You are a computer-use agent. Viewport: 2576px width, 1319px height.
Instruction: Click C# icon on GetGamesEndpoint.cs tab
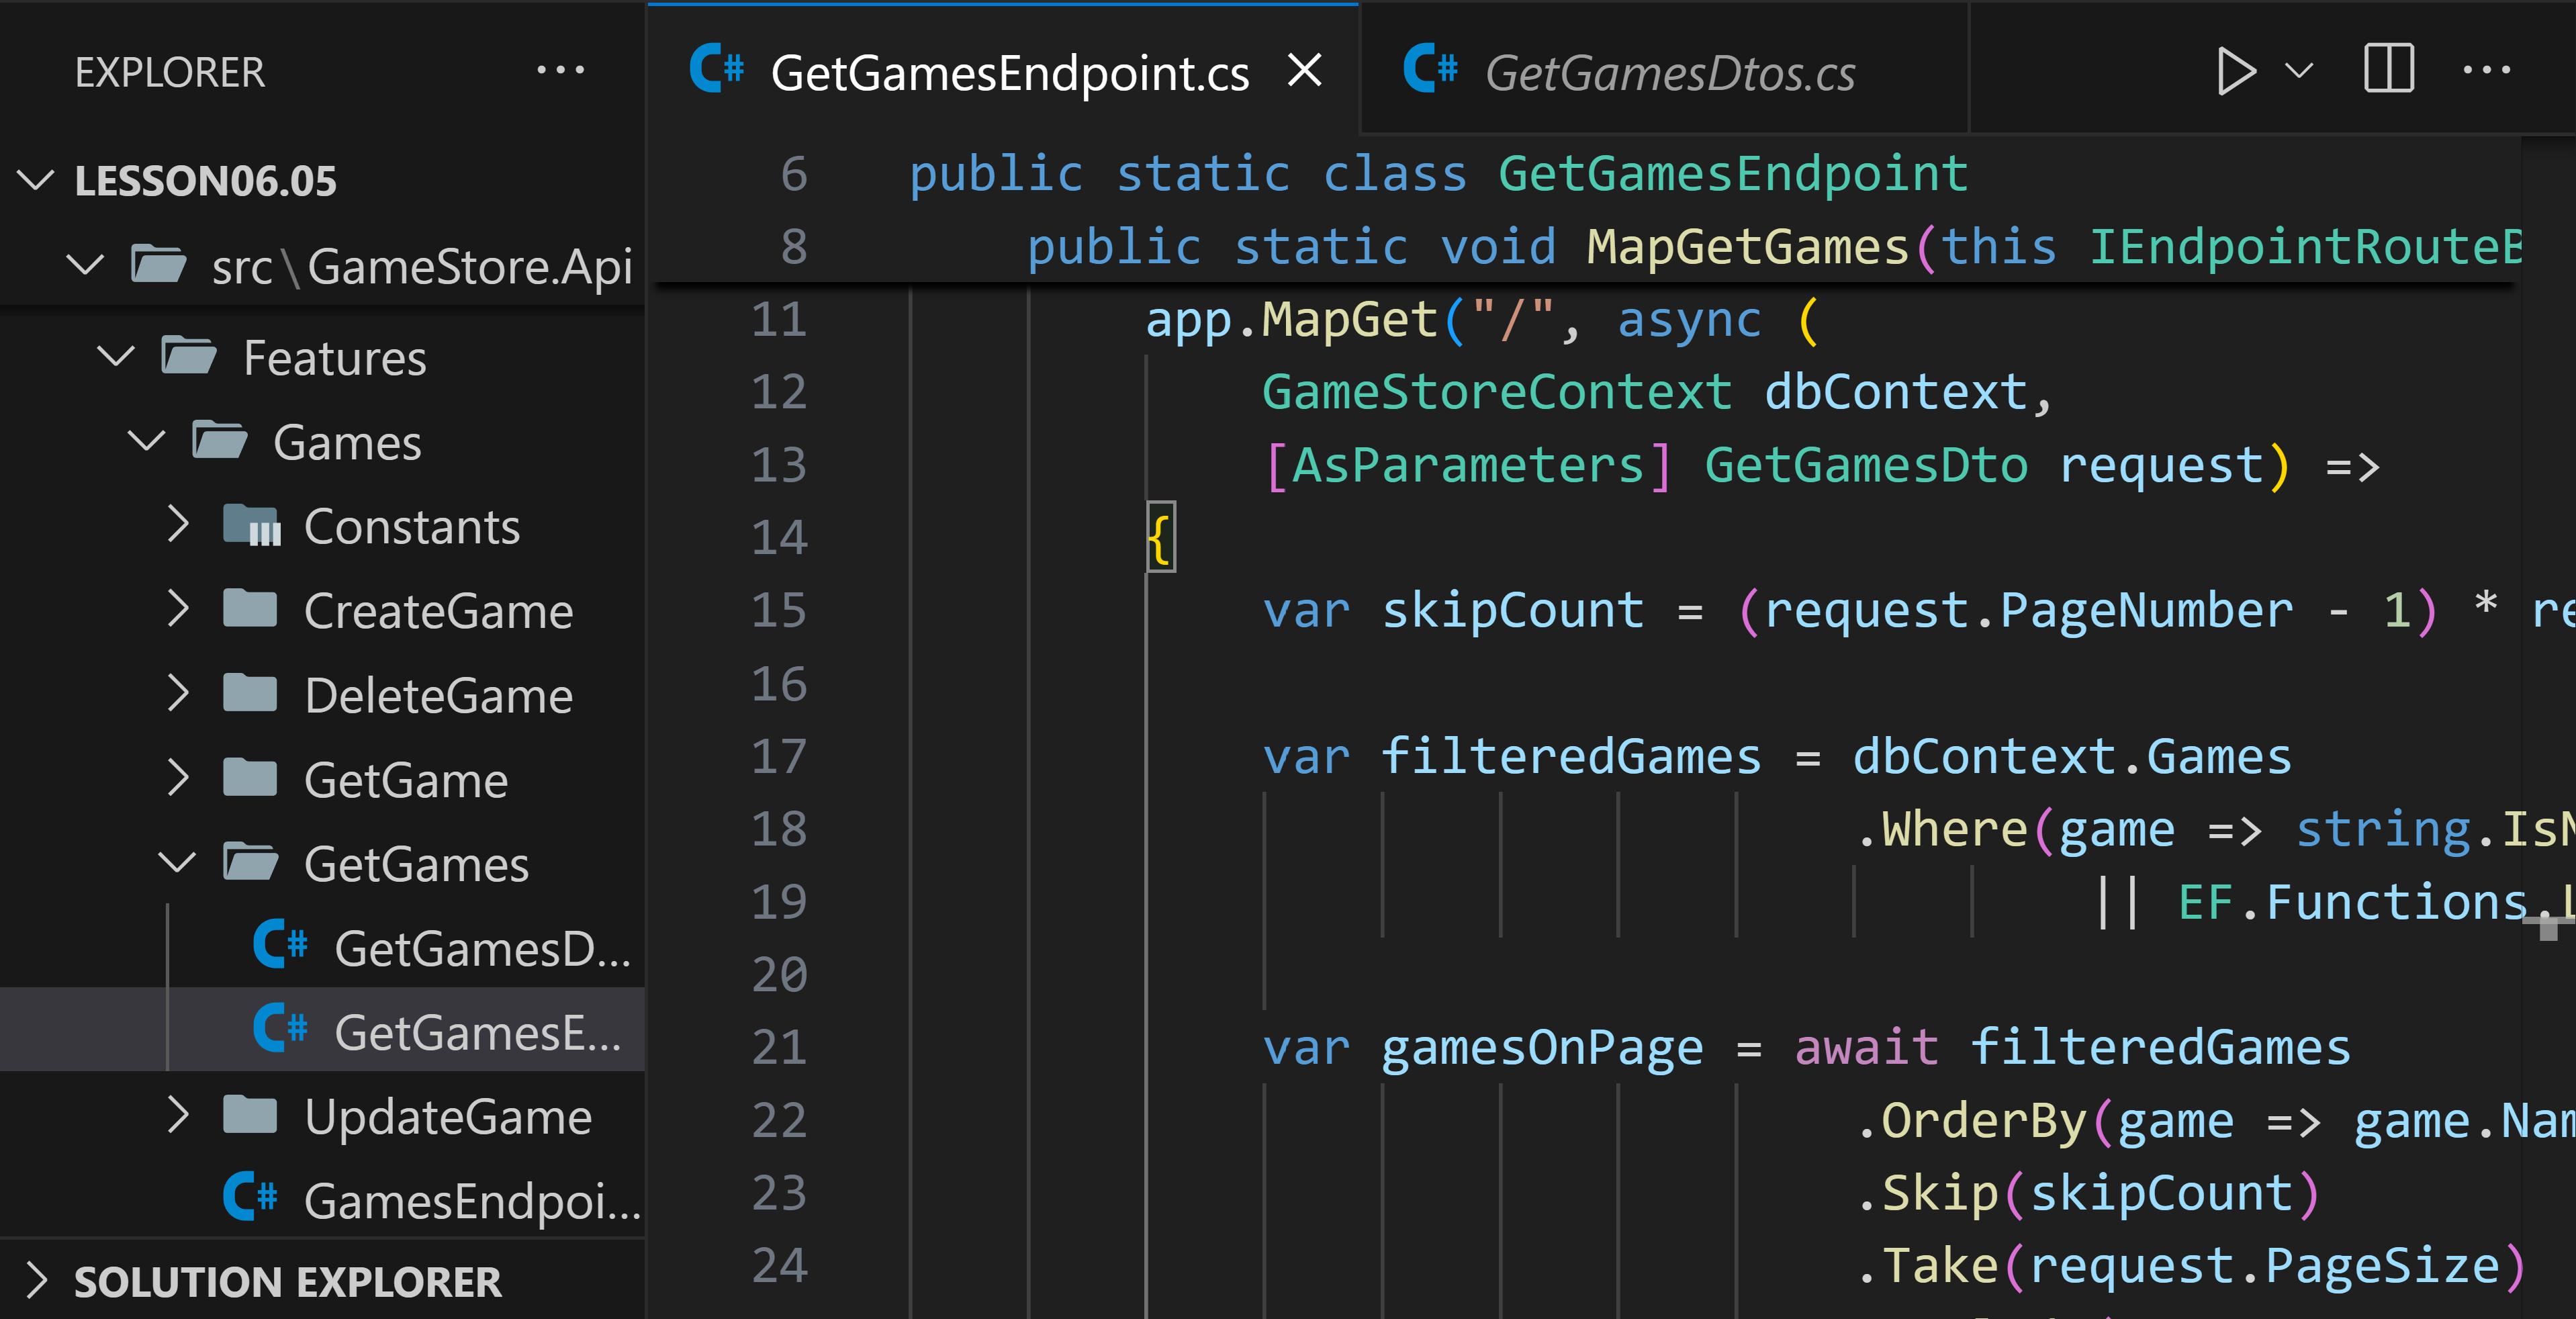pos(717,69)
